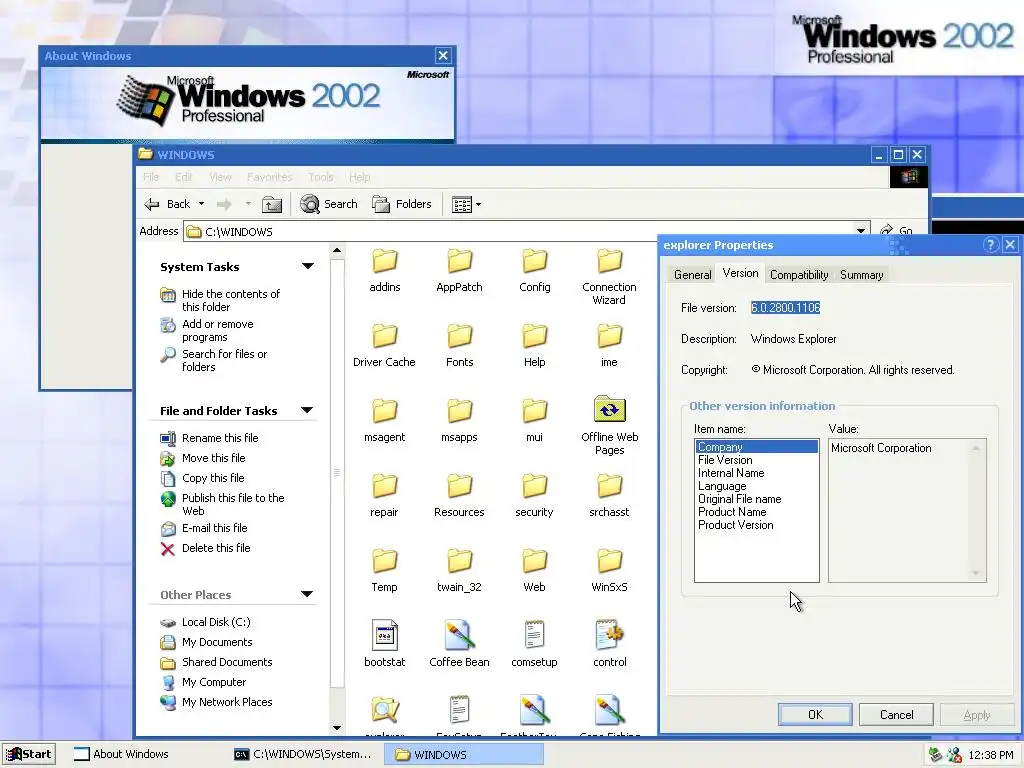Open the Favorites menu

coord(269,177)
